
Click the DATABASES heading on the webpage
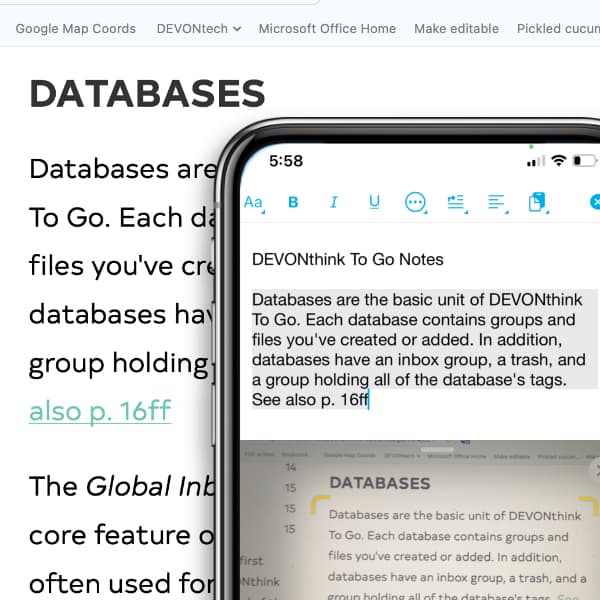(147, 94)
